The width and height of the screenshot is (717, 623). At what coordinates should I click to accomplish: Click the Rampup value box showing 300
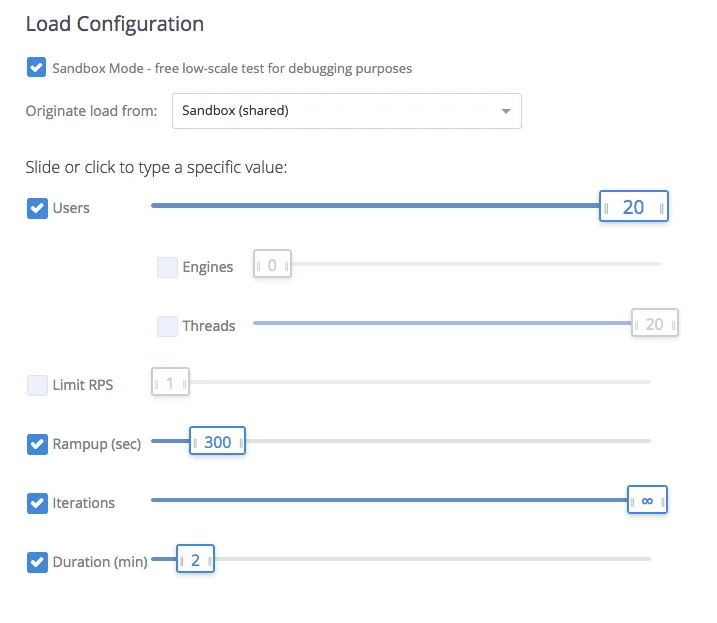(217, 442)
